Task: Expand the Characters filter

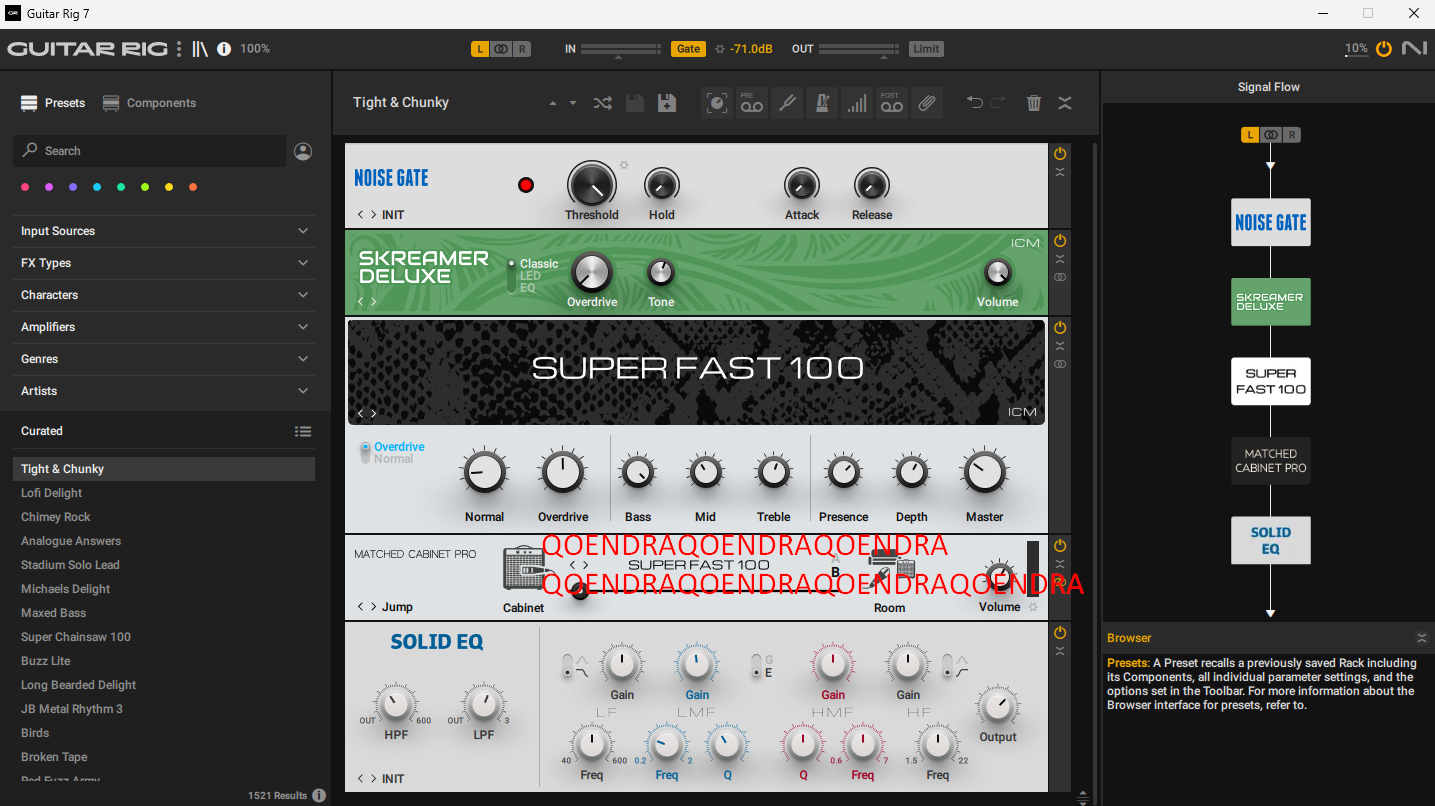Action: 166,295
